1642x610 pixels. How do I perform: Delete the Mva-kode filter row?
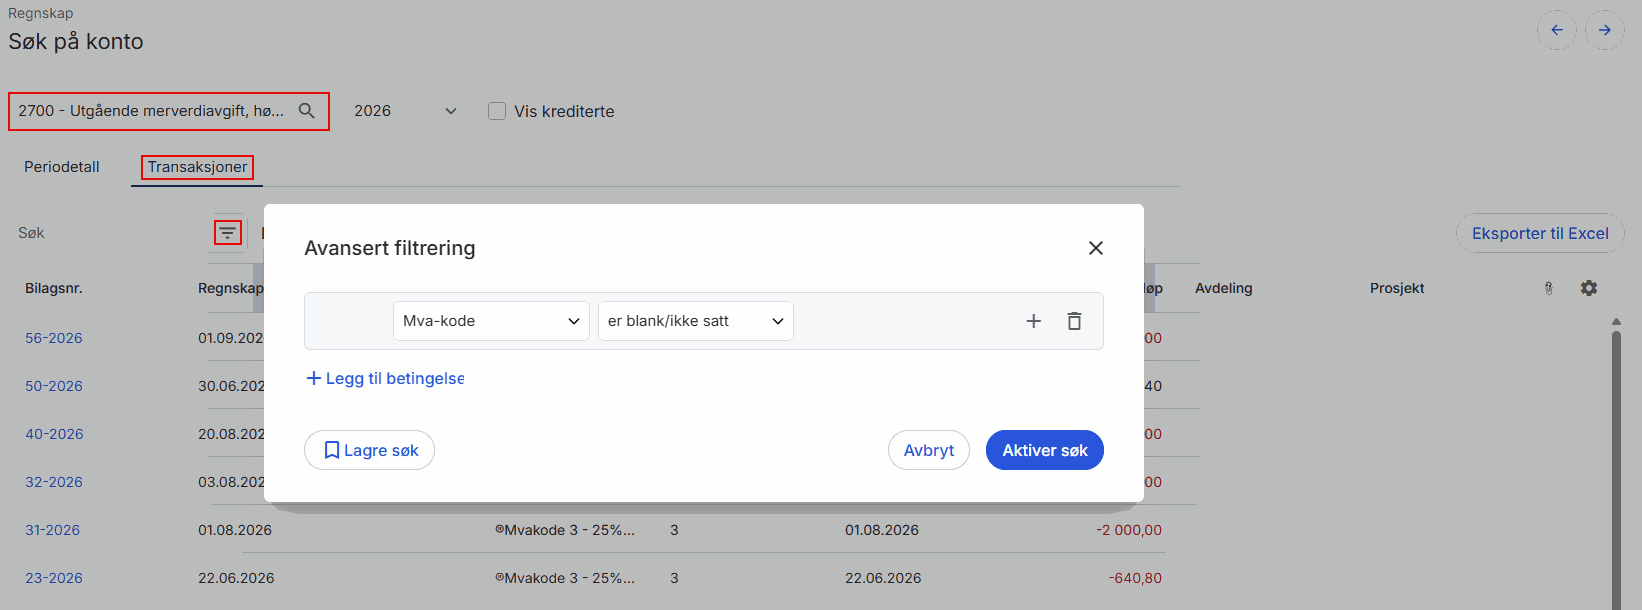1074,321
